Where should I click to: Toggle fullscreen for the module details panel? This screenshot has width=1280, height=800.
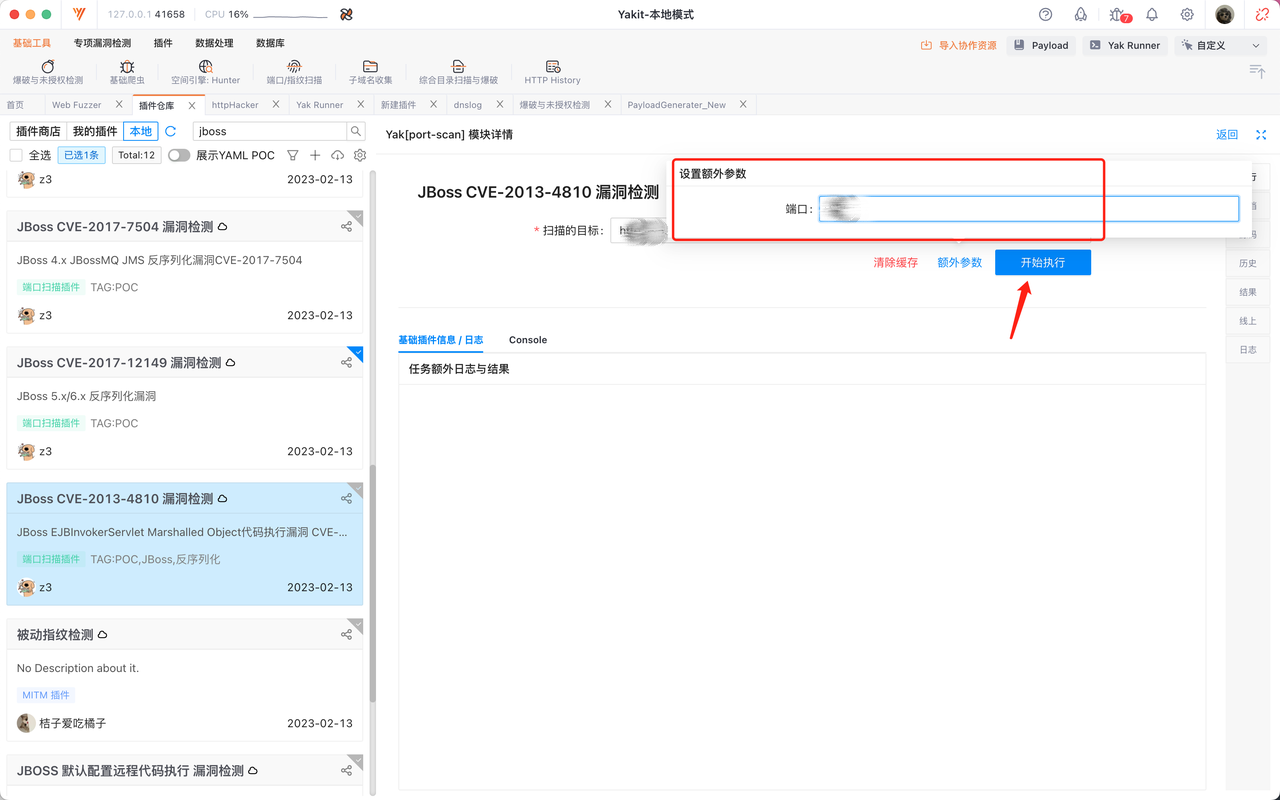(x=1261, y=135)
